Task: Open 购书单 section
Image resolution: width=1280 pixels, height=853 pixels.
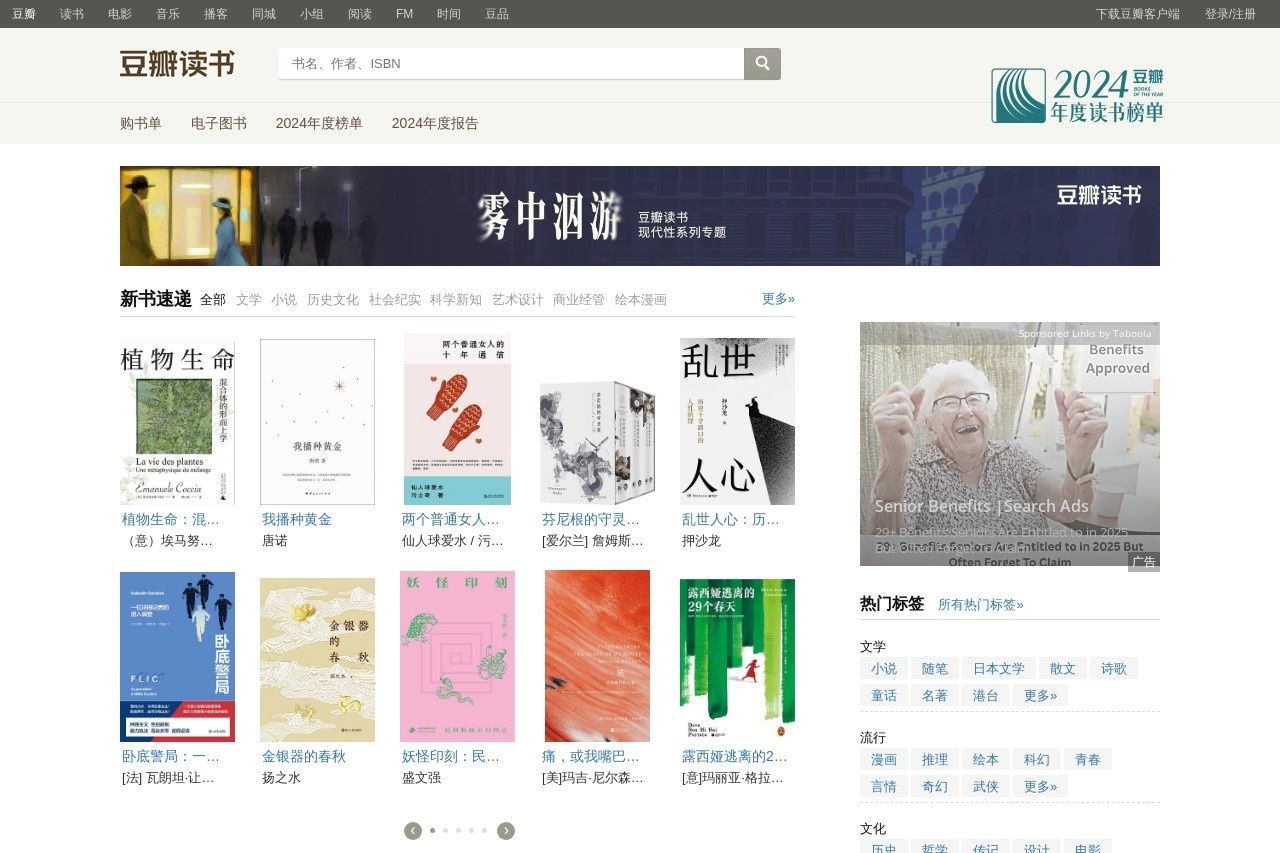Action: click(x=141, y=123)
